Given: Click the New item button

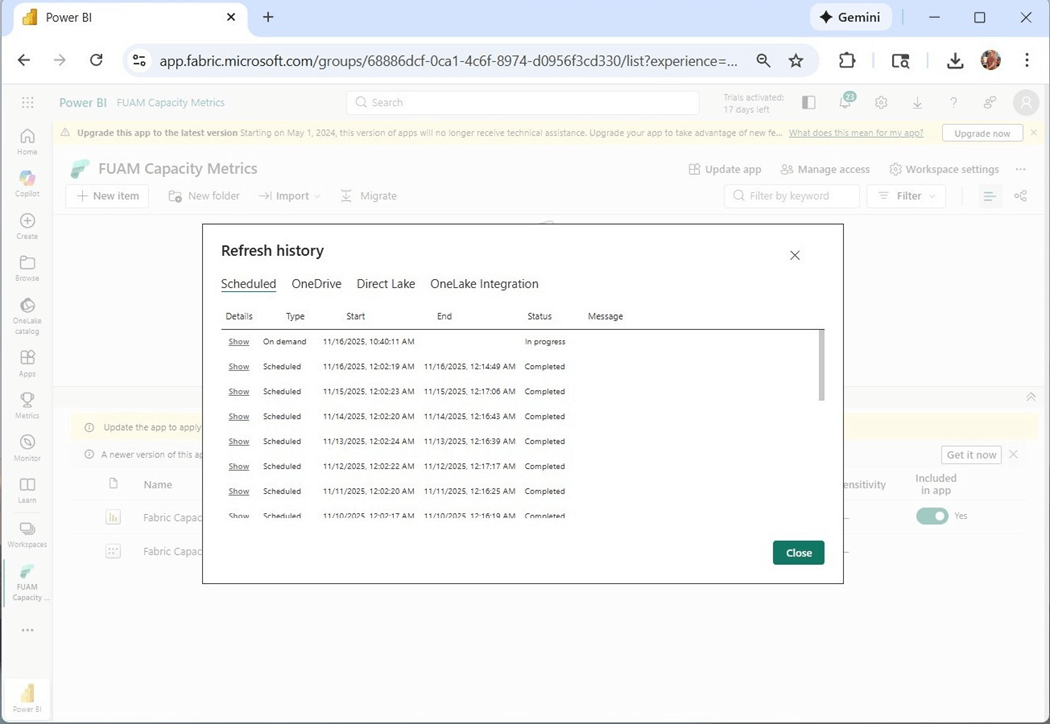Looking at the screenshot, I should click(107, 196).
